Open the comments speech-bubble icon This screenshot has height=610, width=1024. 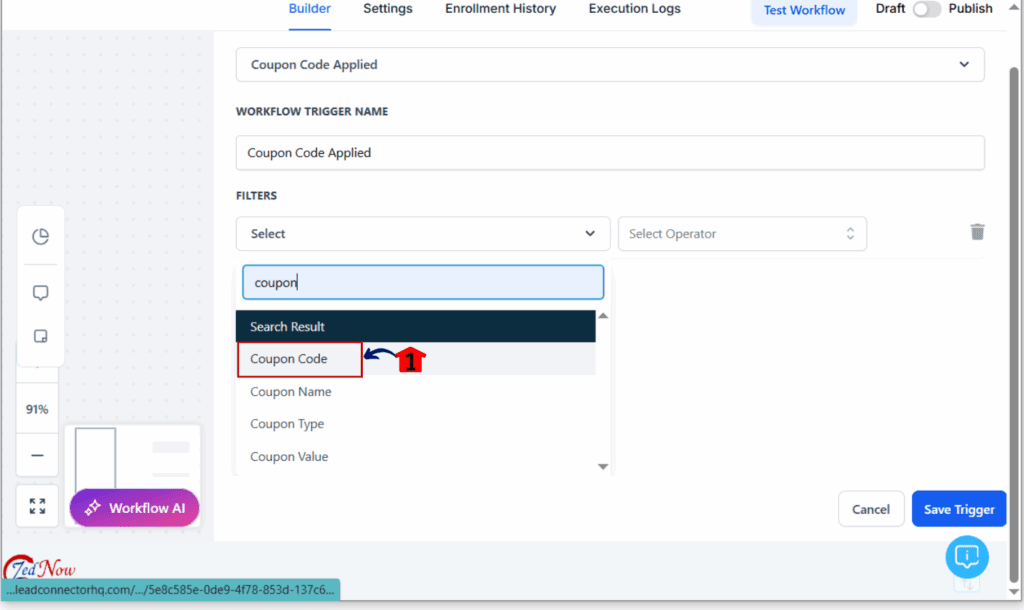40,293
